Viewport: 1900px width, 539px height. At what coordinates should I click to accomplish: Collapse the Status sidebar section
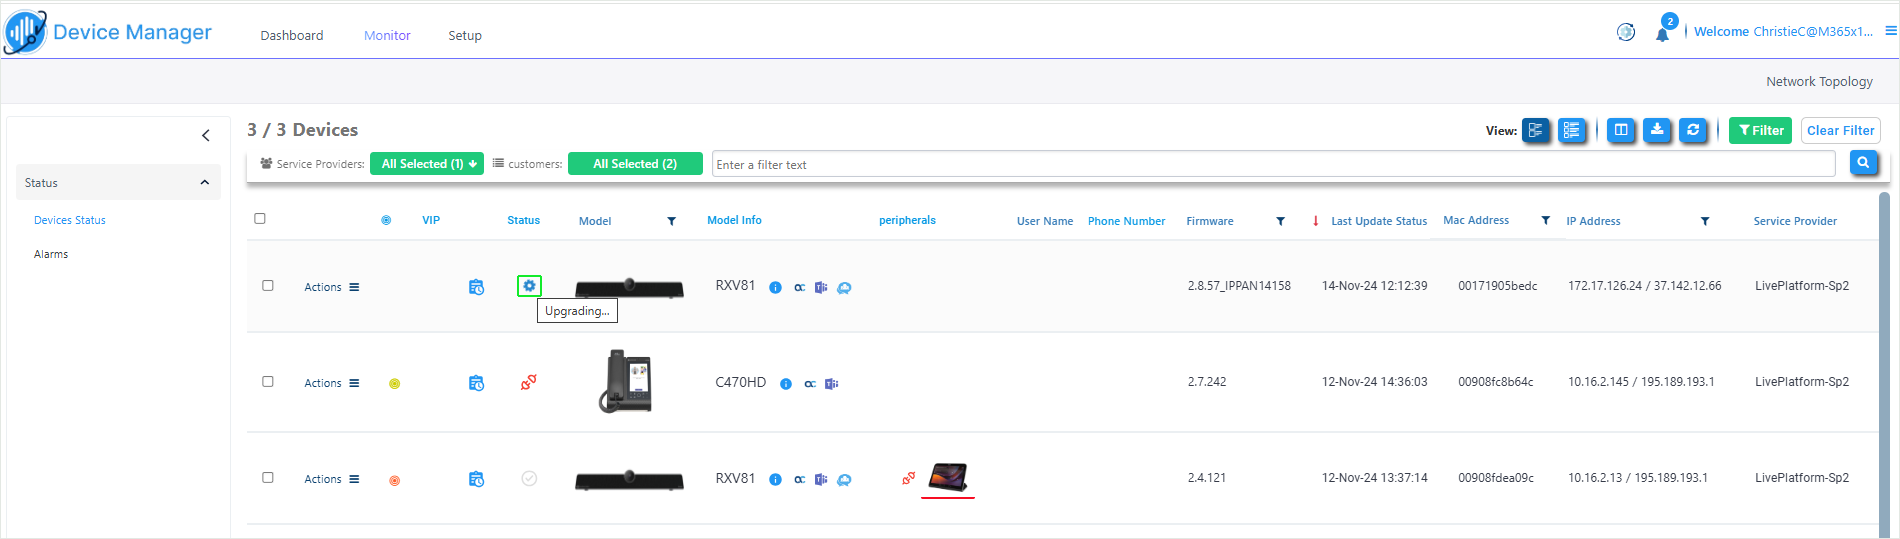click(204, 182)
